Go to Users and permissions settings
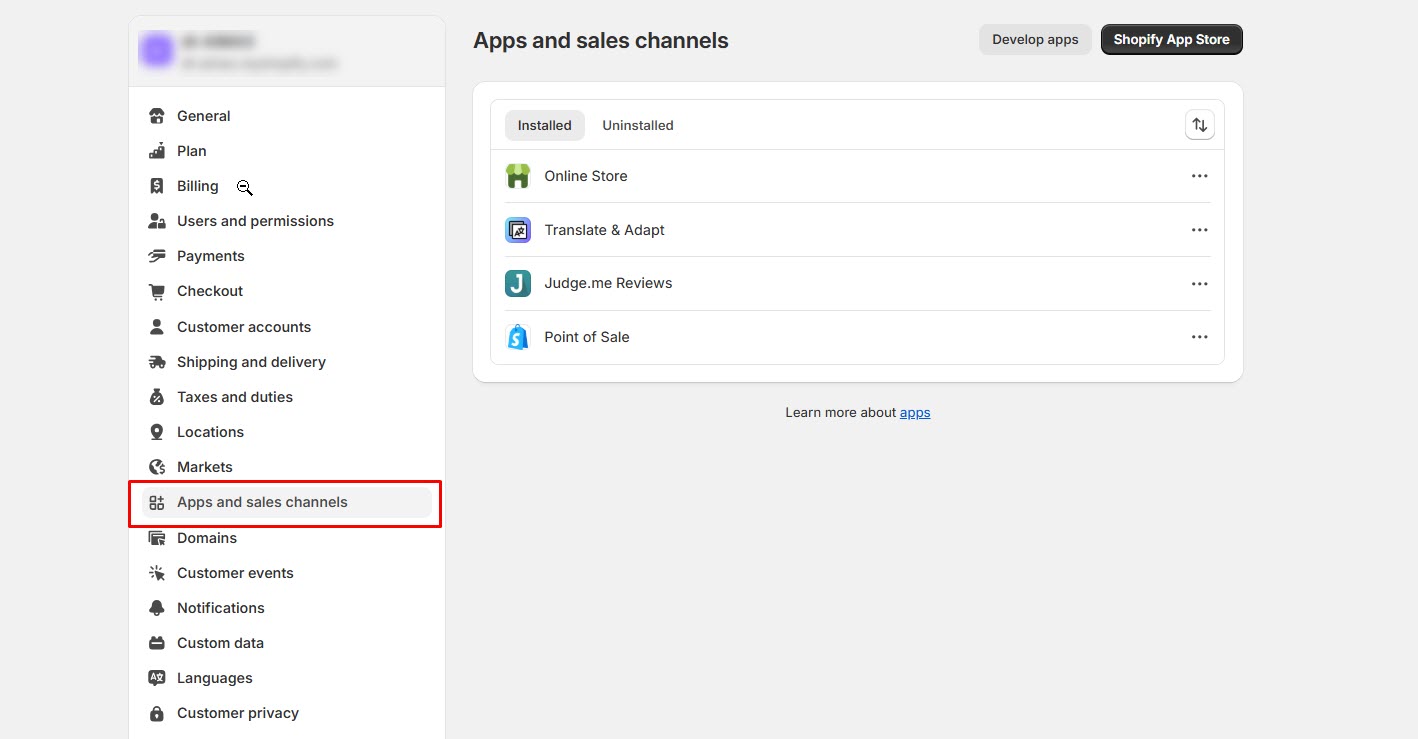The image size is (1418, 739). 255,221
